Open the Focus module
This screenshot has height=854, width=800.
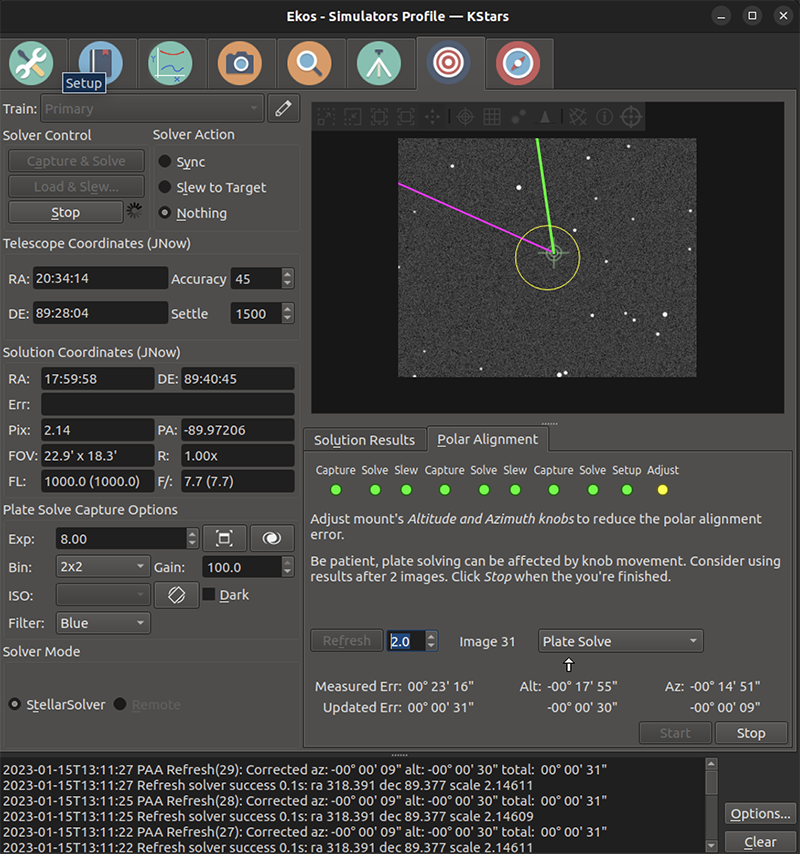click(x=310, y=62)
